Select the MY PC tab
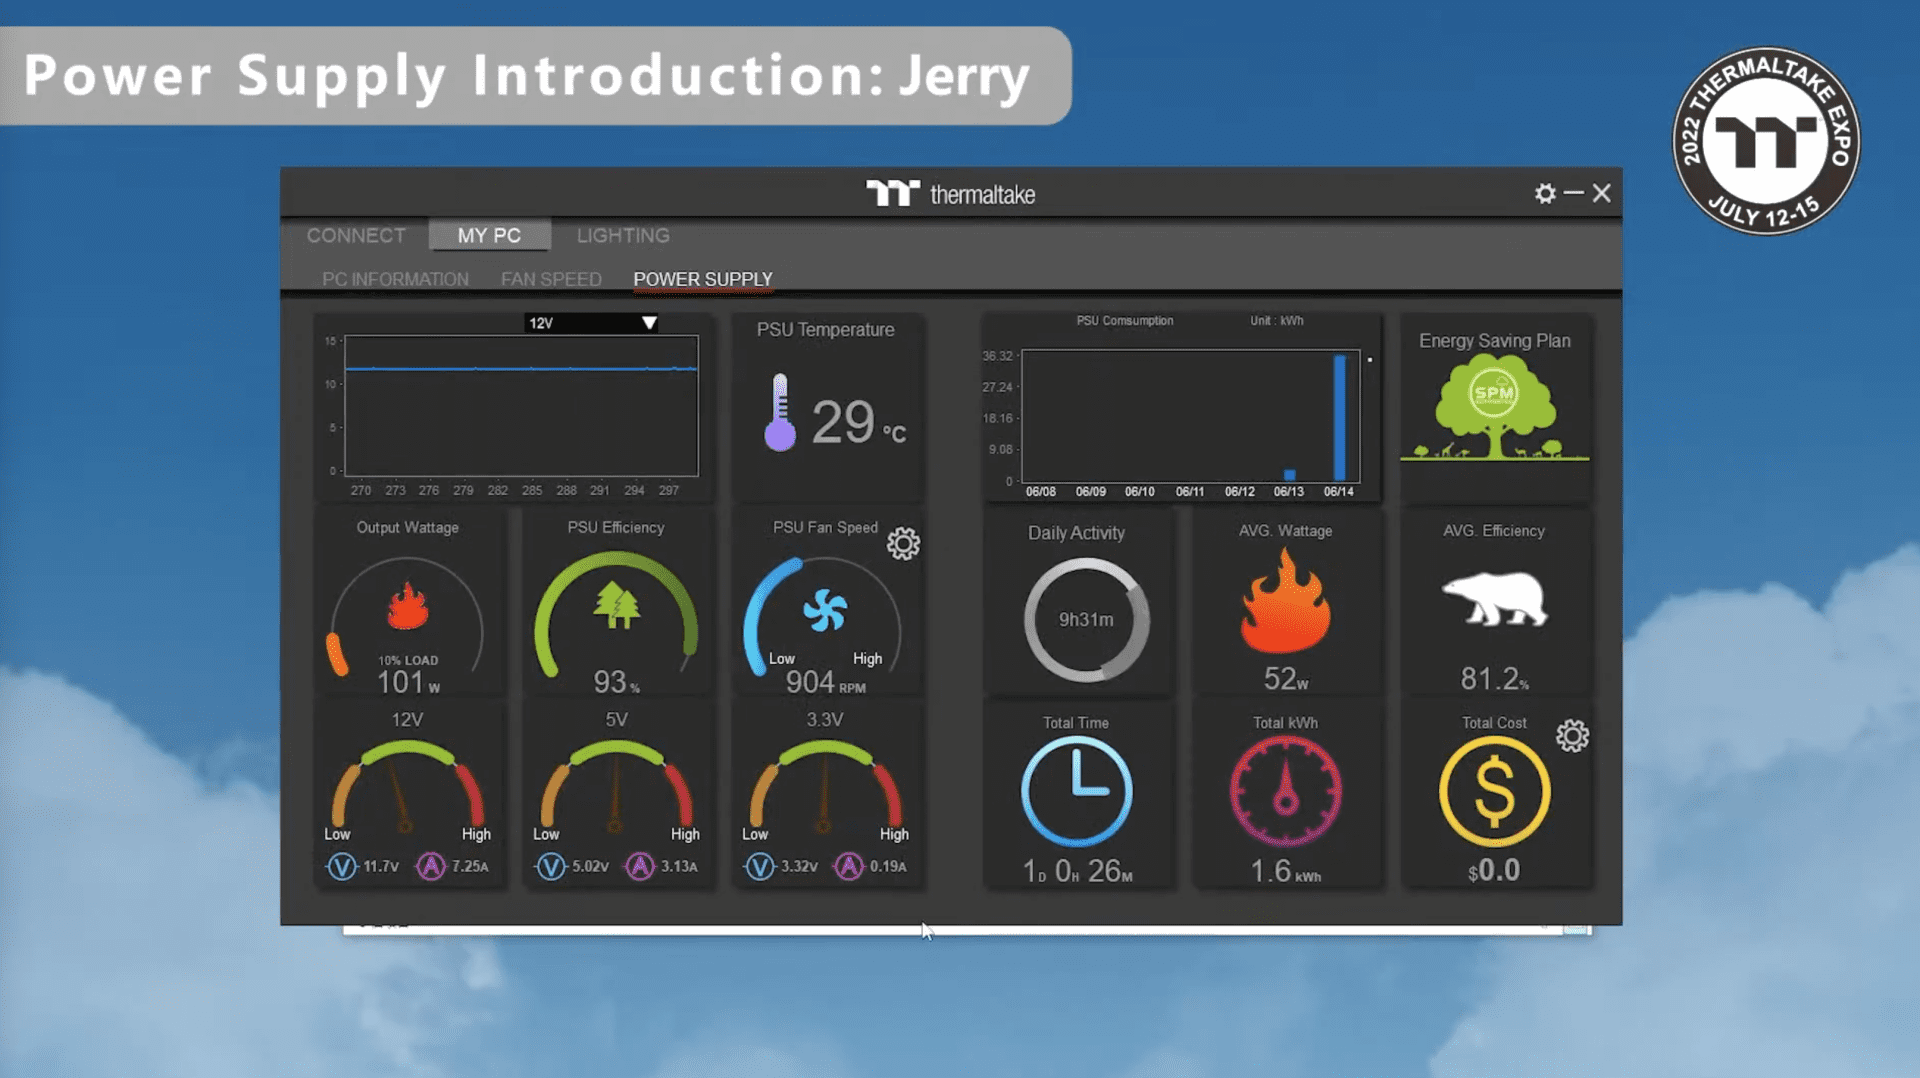 coord(489,235)
